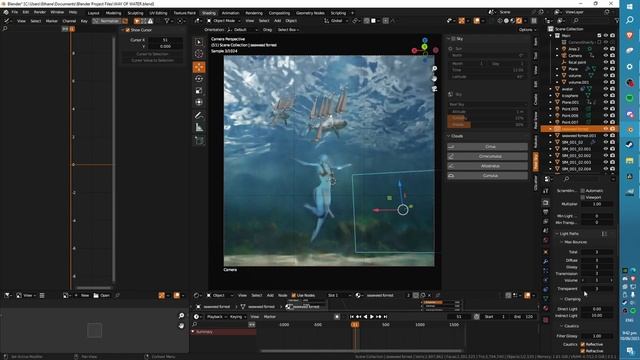The image size is (640, 360).
Task: Toggle the viewport camera view icon
Action: pos(435,88)
